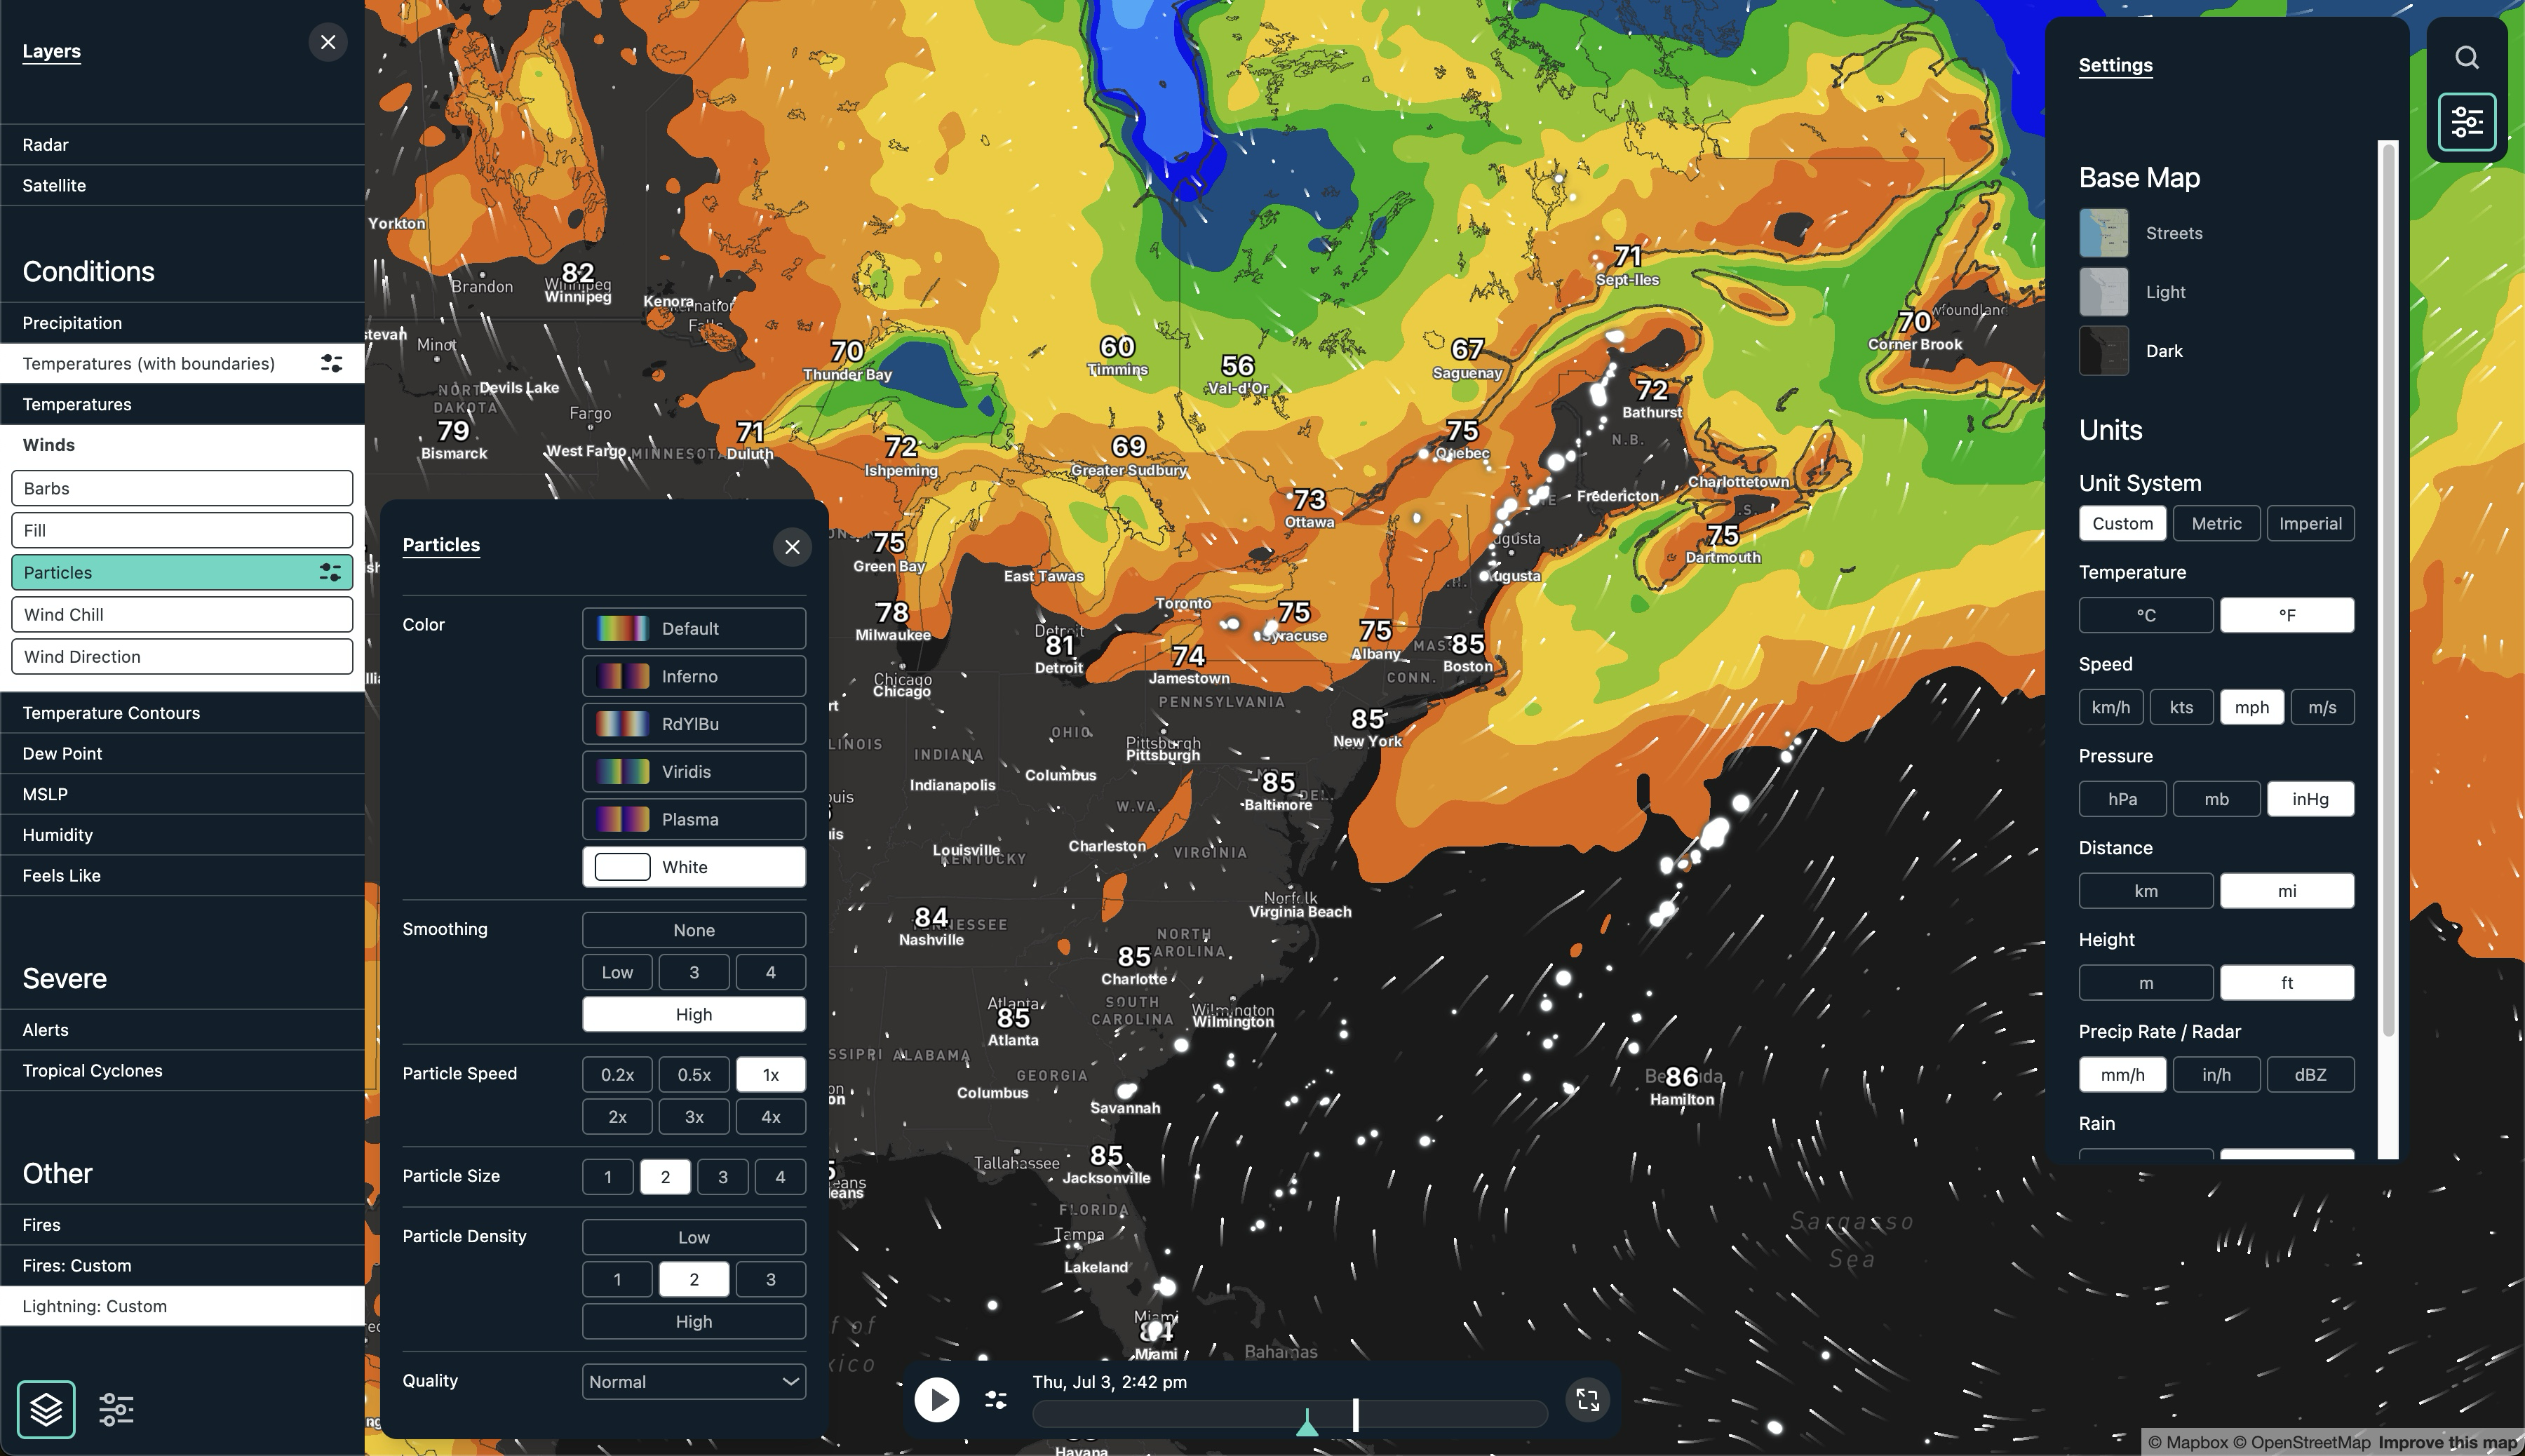Viewport: 2525px width, 1456px height.
Task: Open sliders icon beside layers icon
Action: pos(117,1409)
